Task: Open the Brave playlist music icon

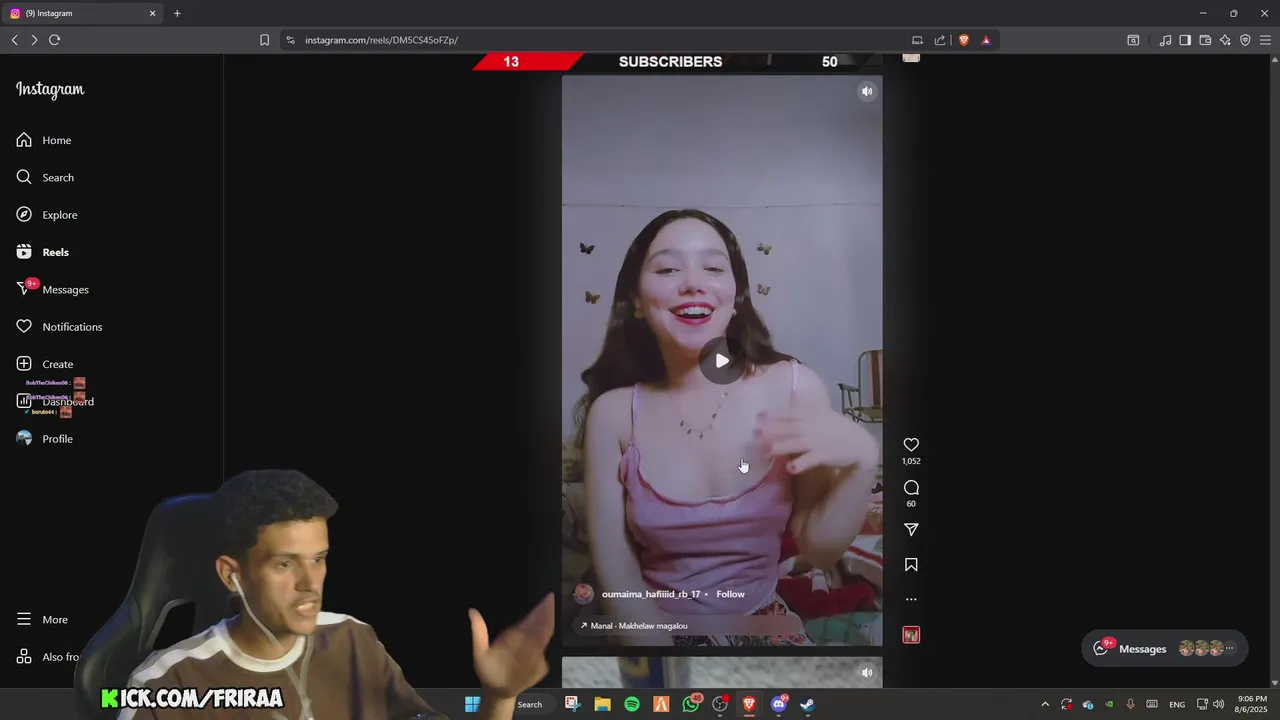Action: [x=1165, y=40]
